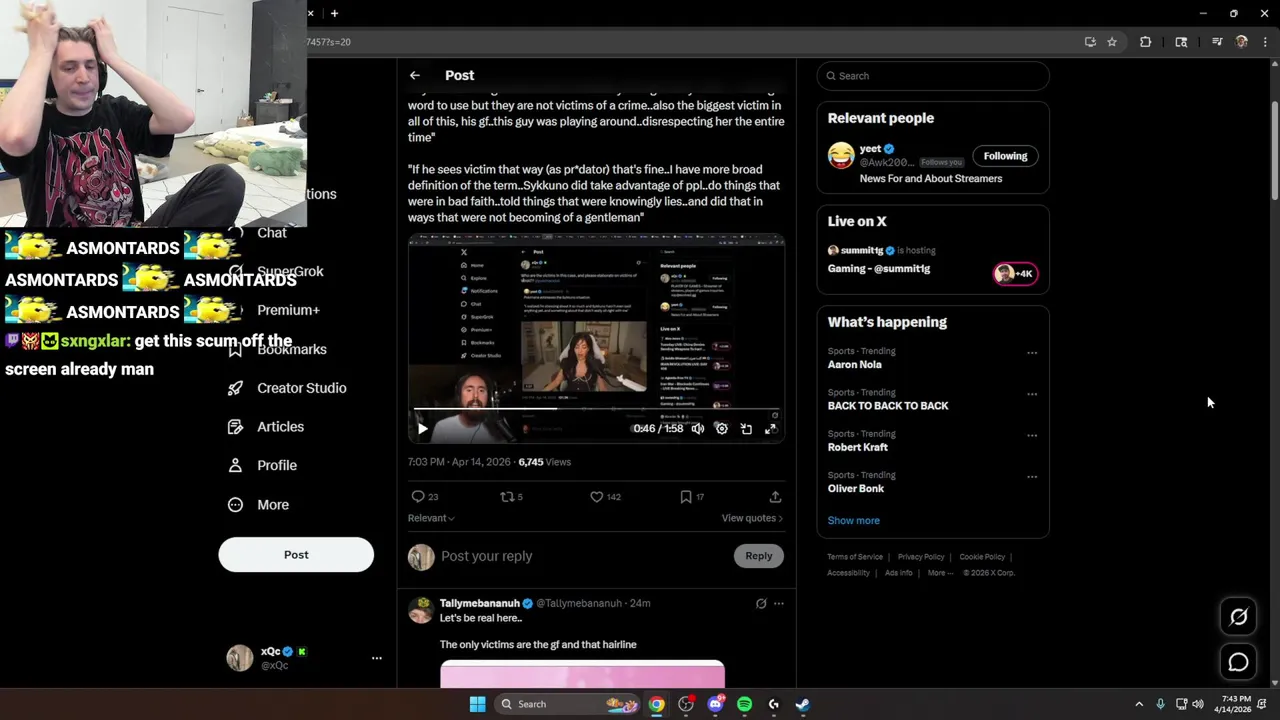1280x720 pixels.
Task: Open Chrome media controls icon
Action: (1217, 42)
